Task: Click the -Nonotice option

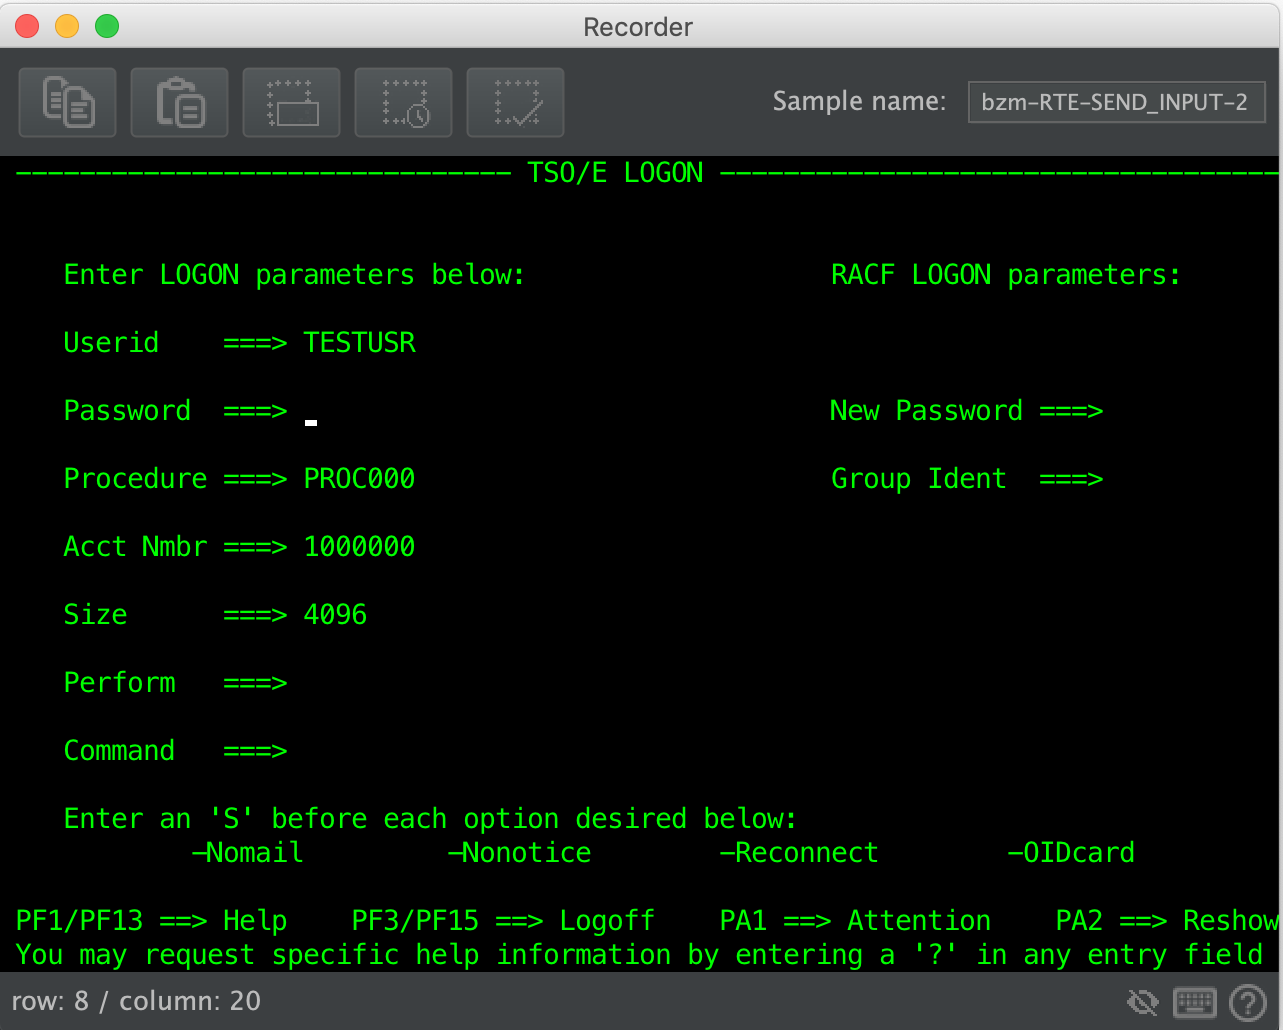Action: [x=519, y=852]
